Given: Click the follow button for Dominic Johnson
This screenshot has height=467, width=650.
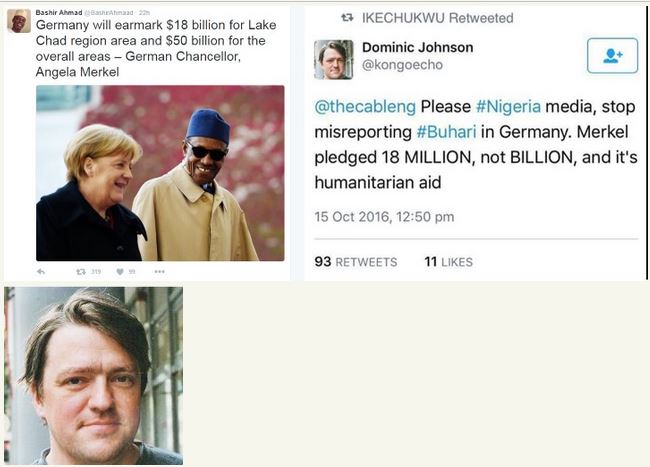Looking at the screenshot, I should coord(612,58).
